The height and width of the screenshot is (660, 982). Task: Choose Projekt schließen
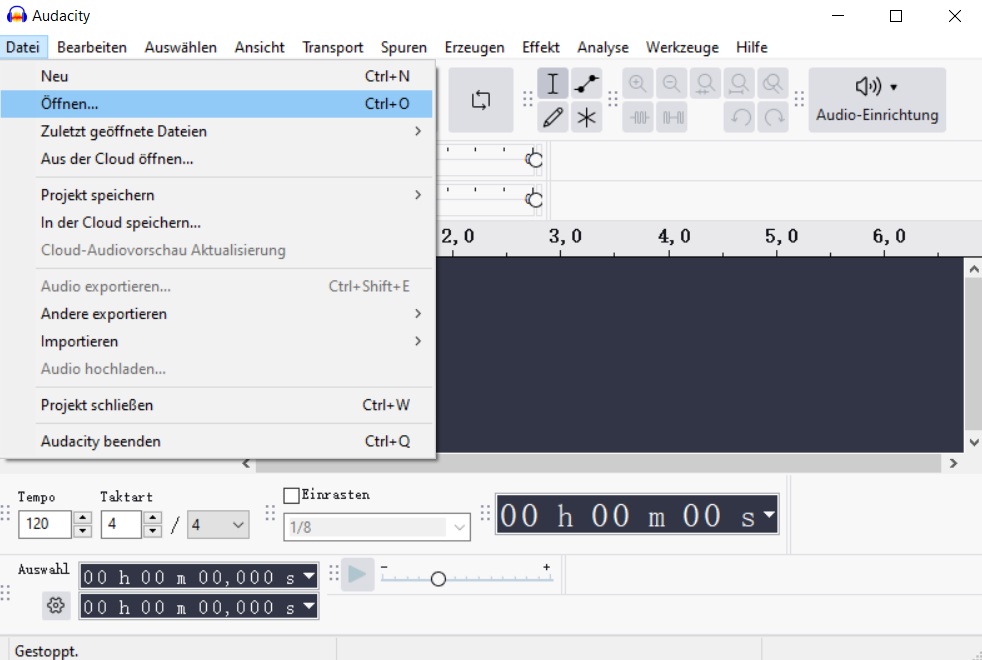click(217, 405)
